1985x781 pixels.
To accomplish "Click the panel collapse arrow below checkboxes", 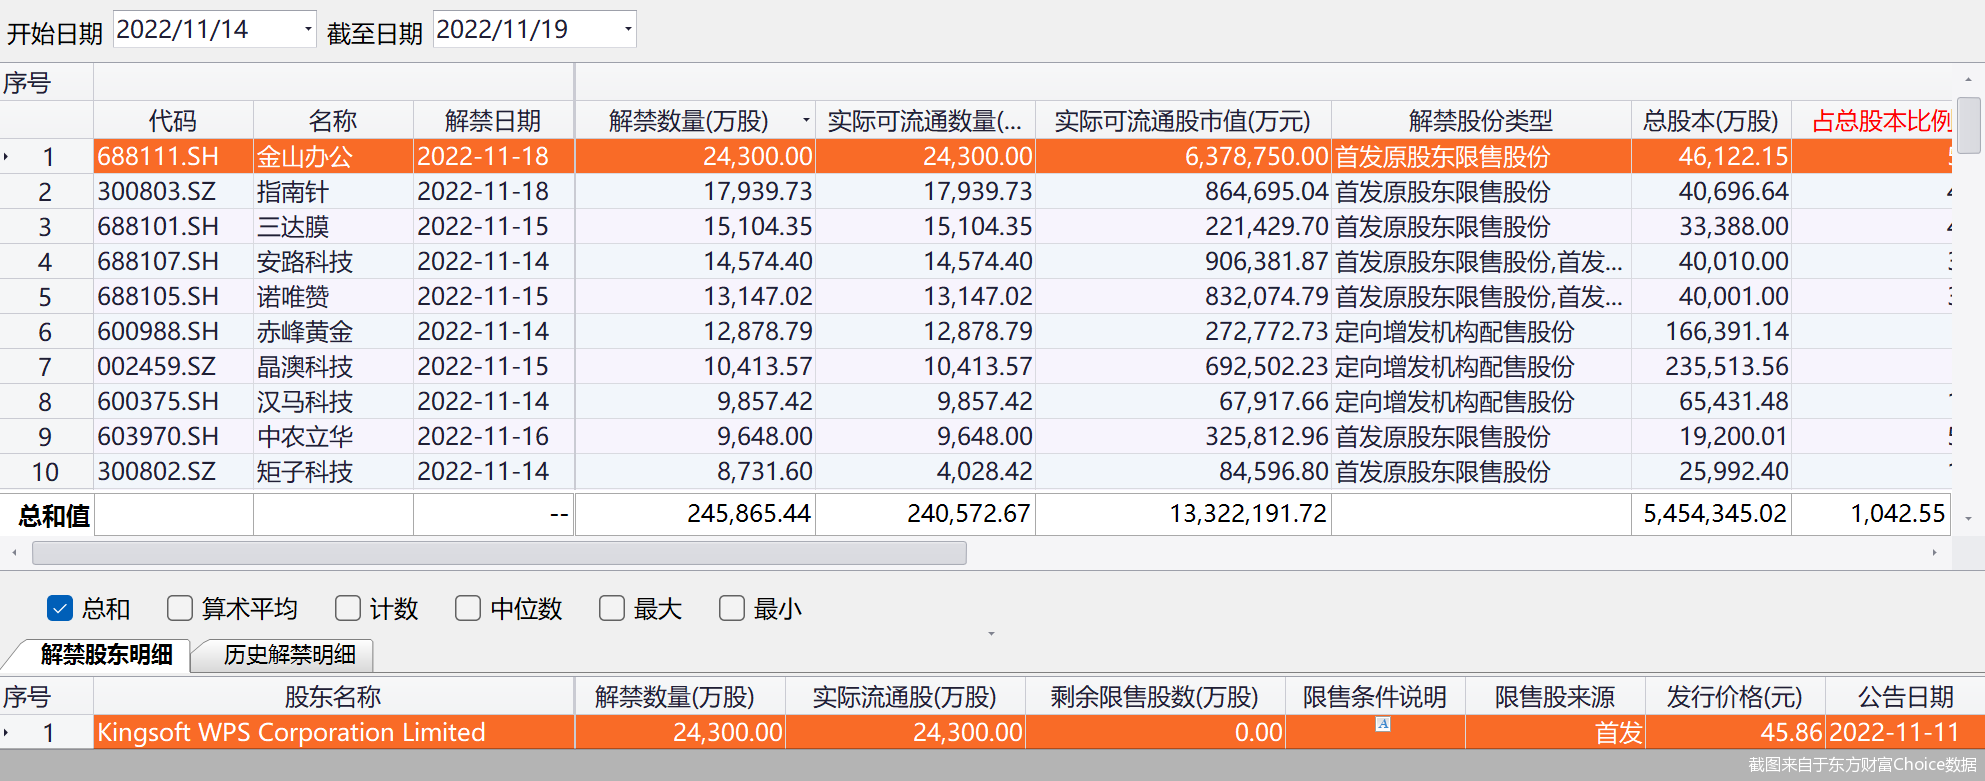I will [991, 634].
